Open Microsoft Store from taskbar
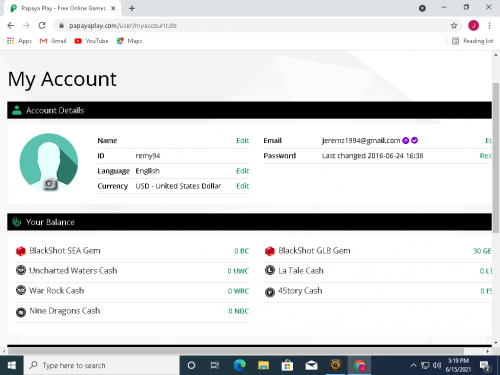 [287, 365]
